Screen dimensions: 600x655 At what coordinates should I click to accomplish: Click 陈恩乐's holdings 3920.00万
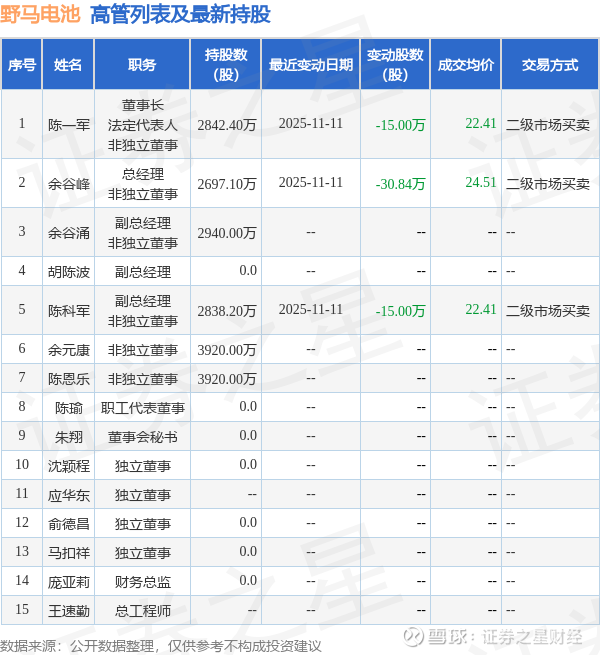click(x=227, y=378)
